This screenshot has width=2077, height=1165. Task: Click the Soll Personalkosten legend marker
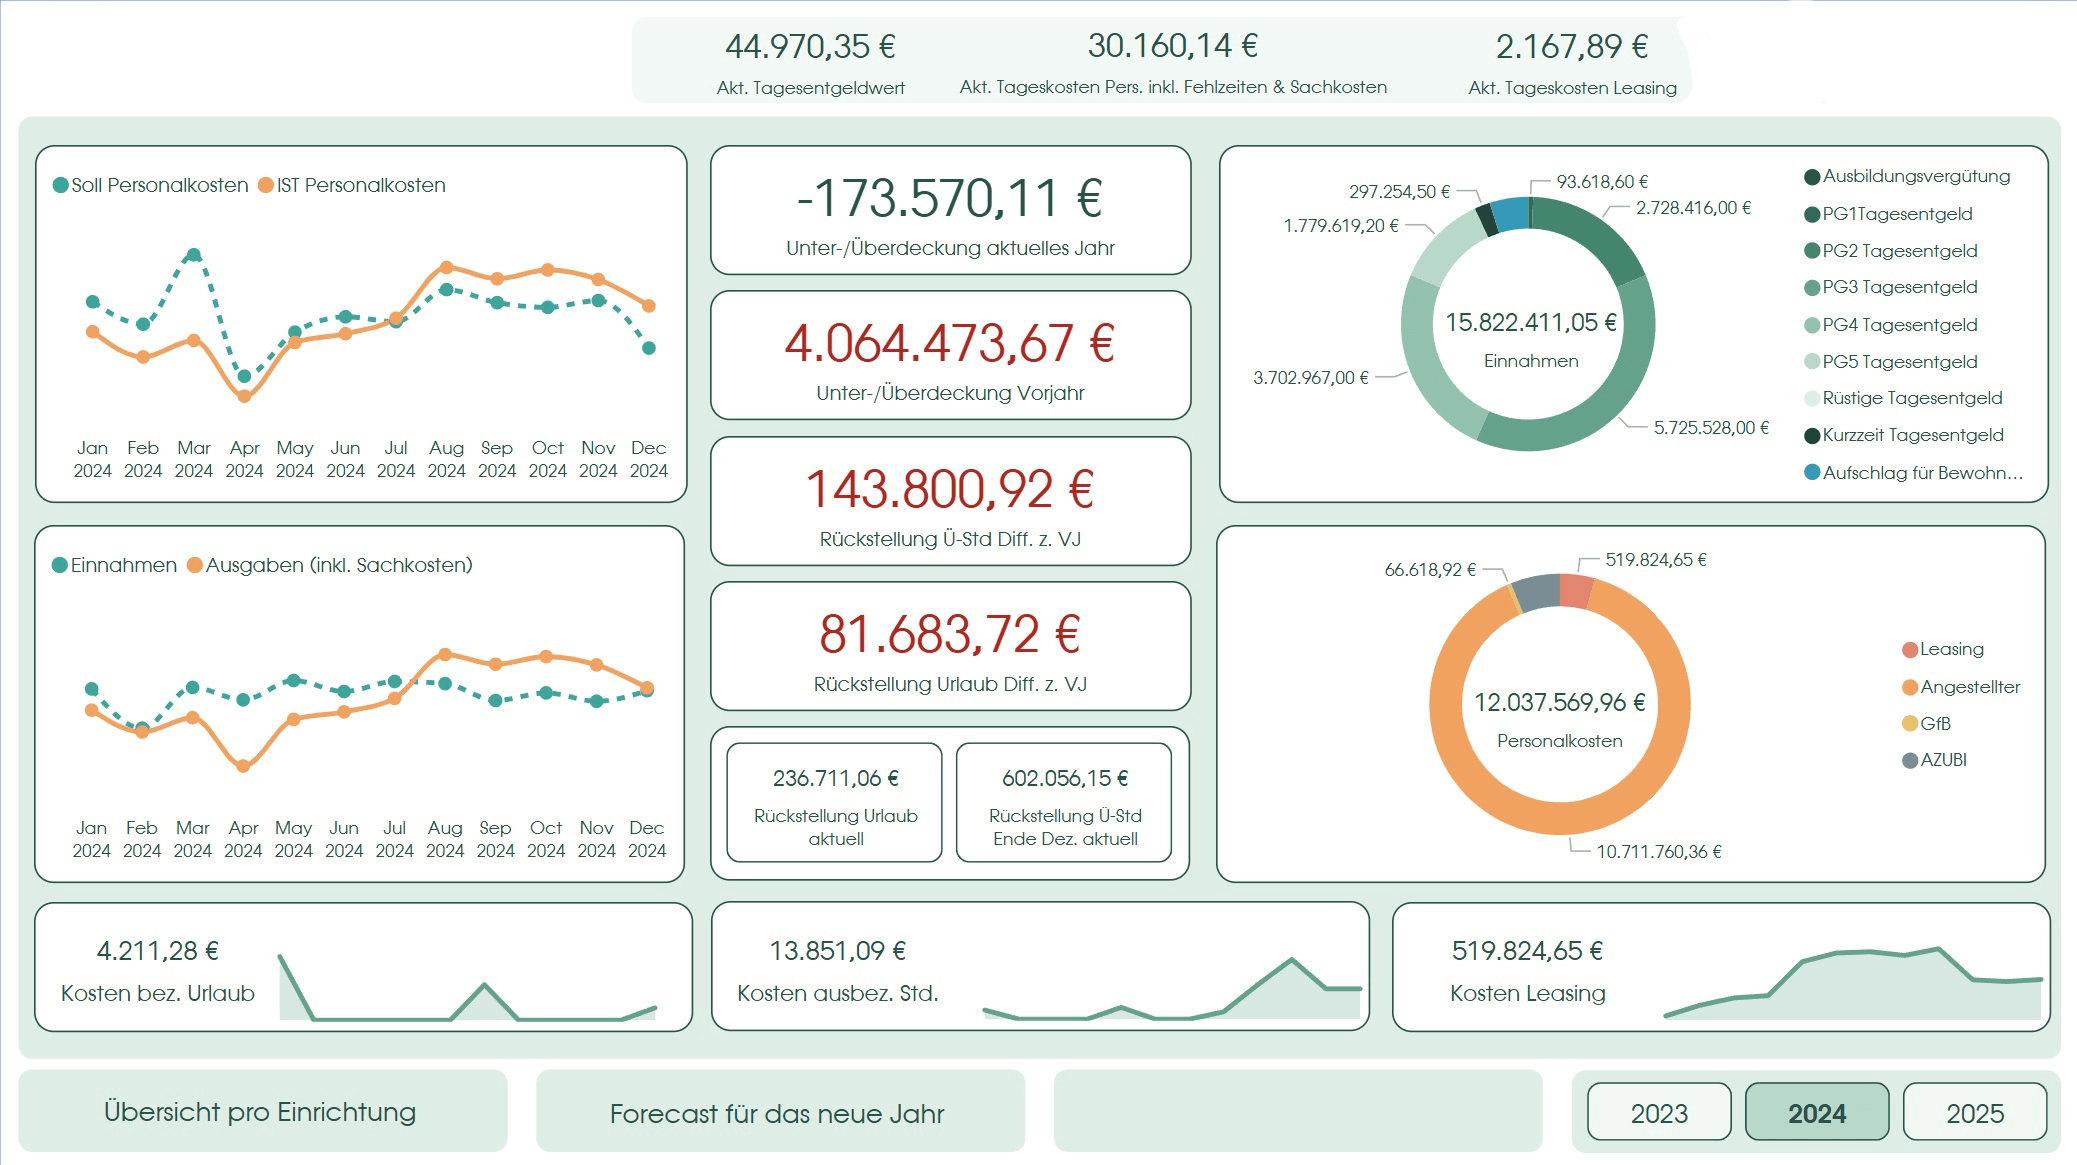click(x=60, y=185)
